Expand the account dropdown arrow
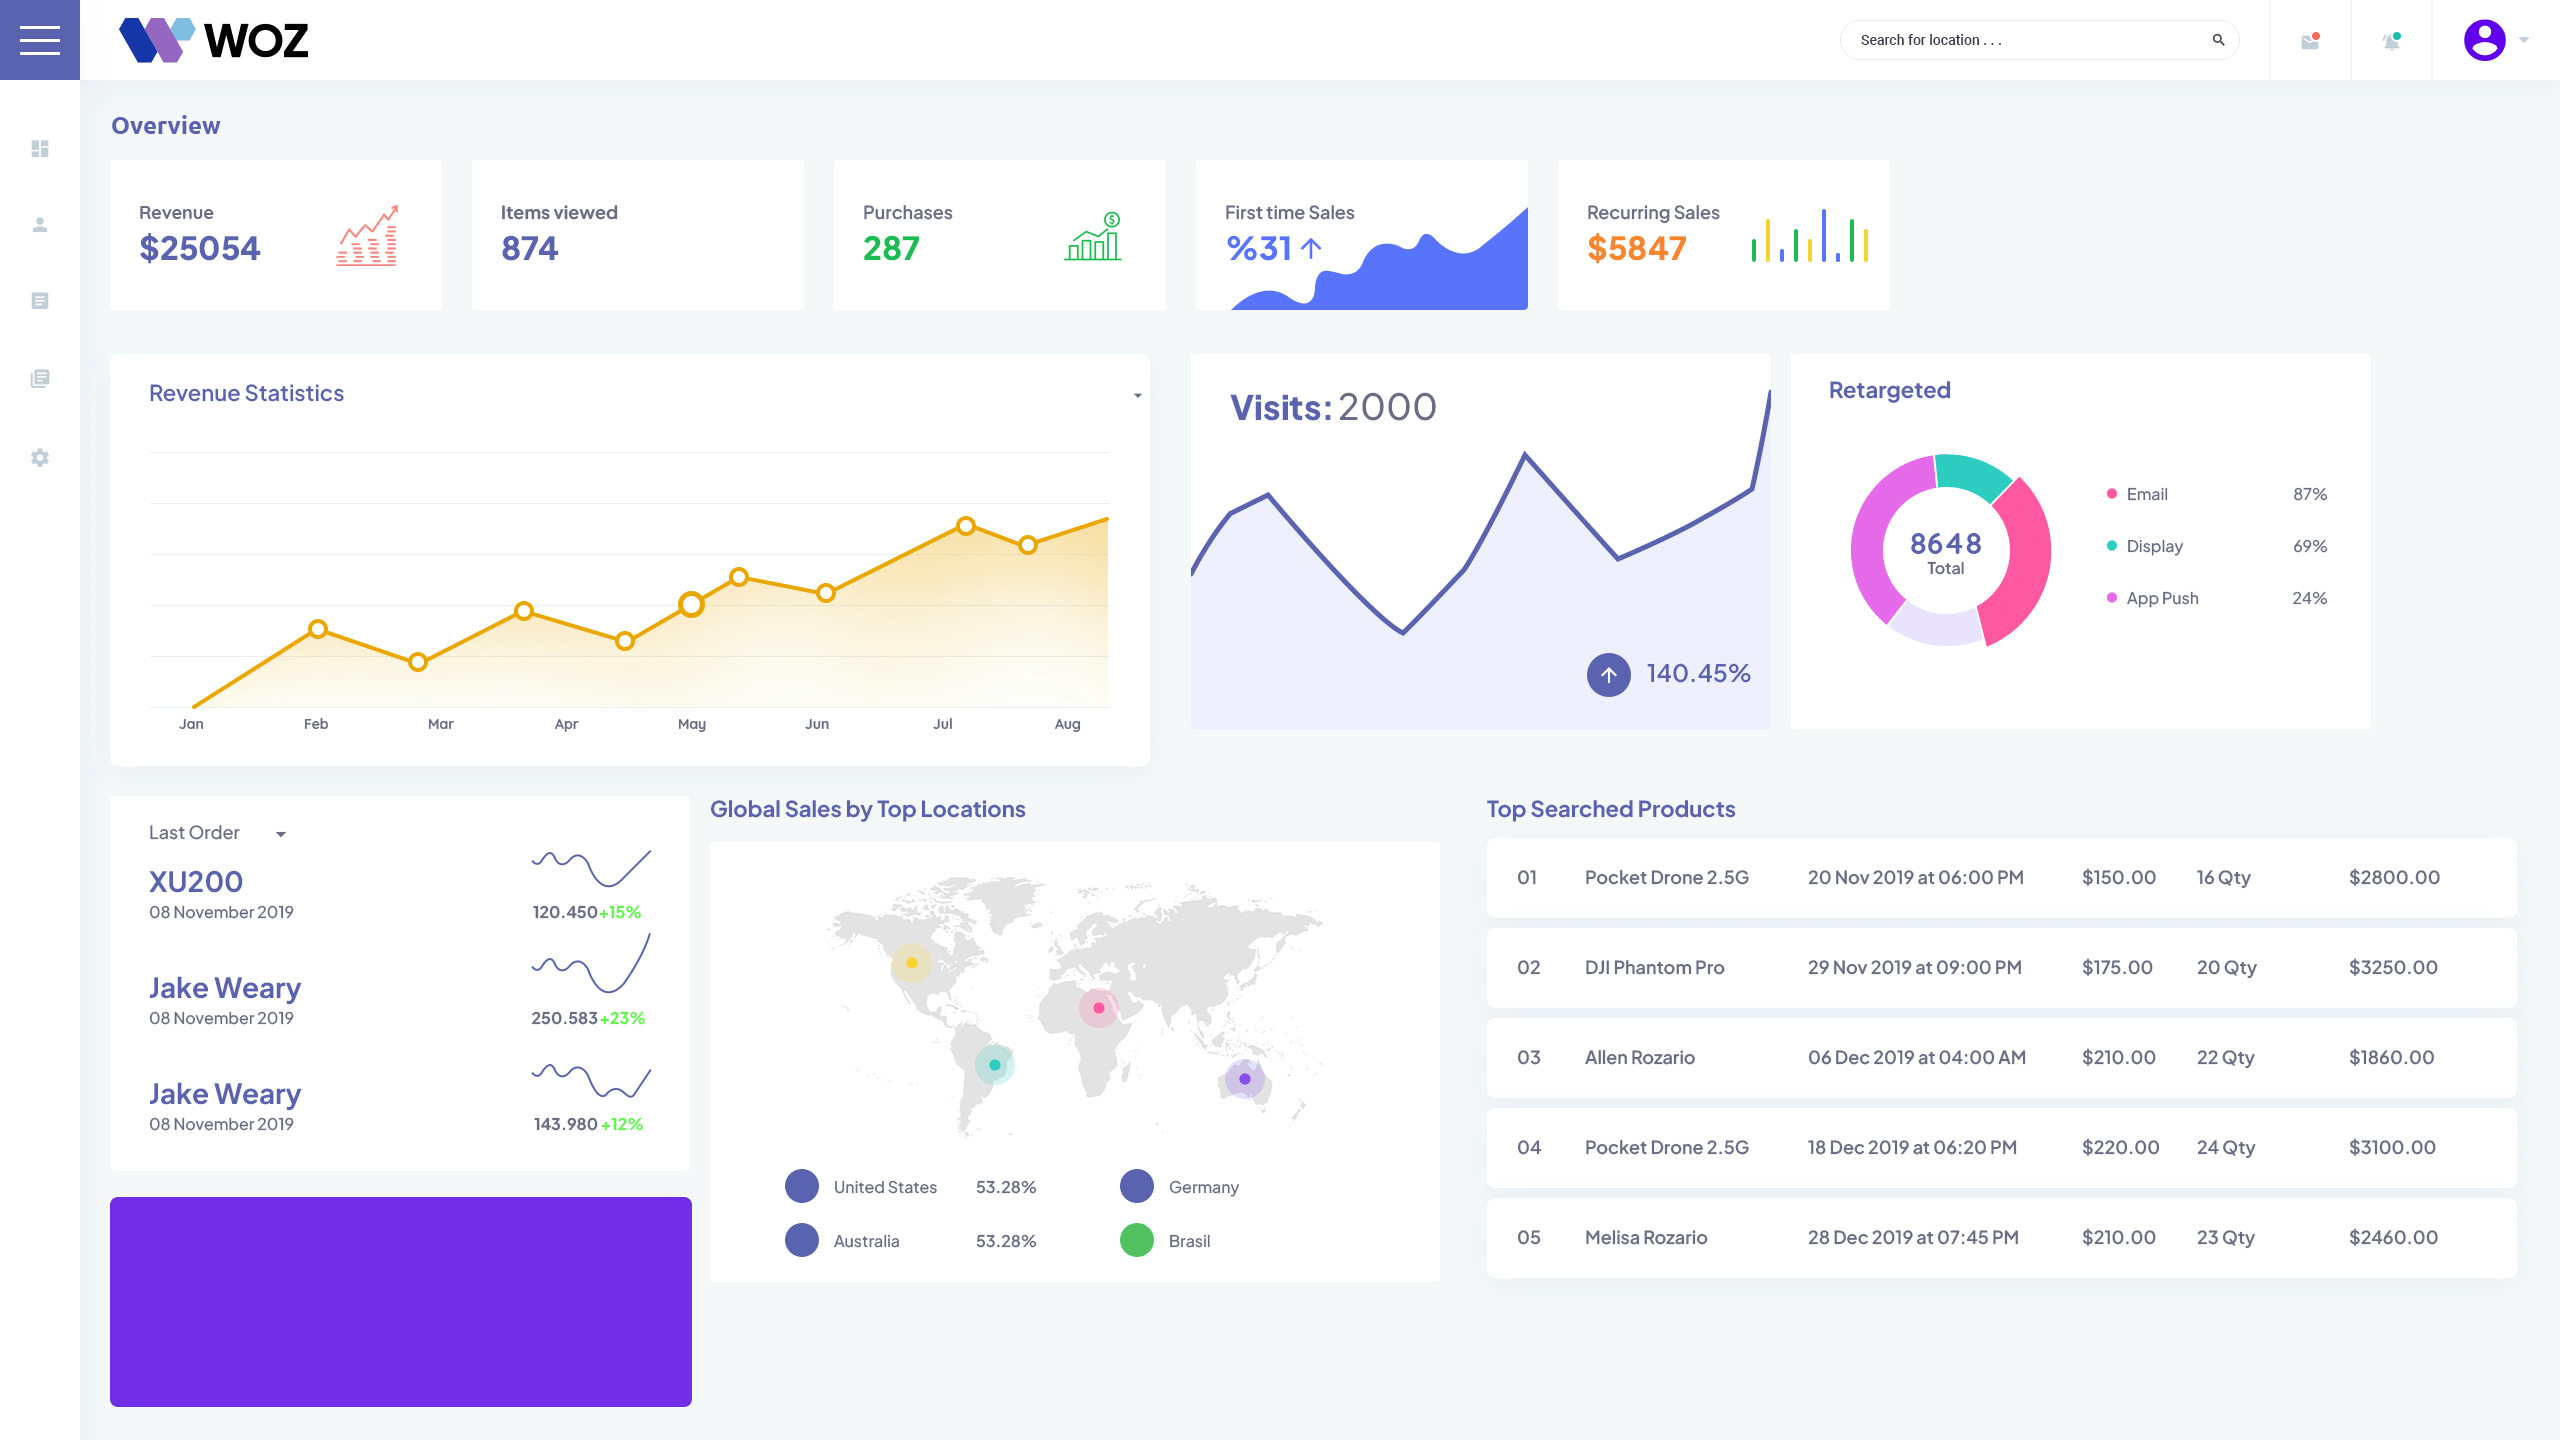The width and height of the screenshot is (2560, 1440). click(x=2524, y=40)
